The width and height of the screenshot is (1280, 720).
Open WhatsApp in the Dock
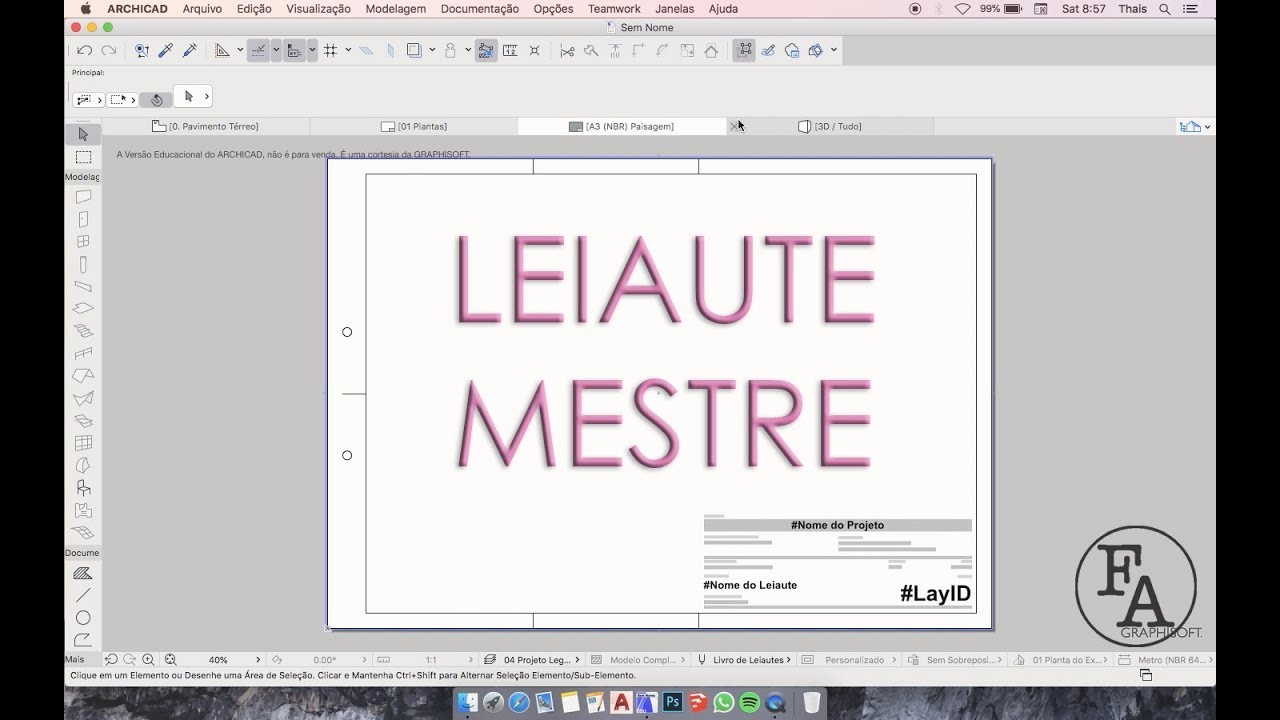[x=724, y=702]
